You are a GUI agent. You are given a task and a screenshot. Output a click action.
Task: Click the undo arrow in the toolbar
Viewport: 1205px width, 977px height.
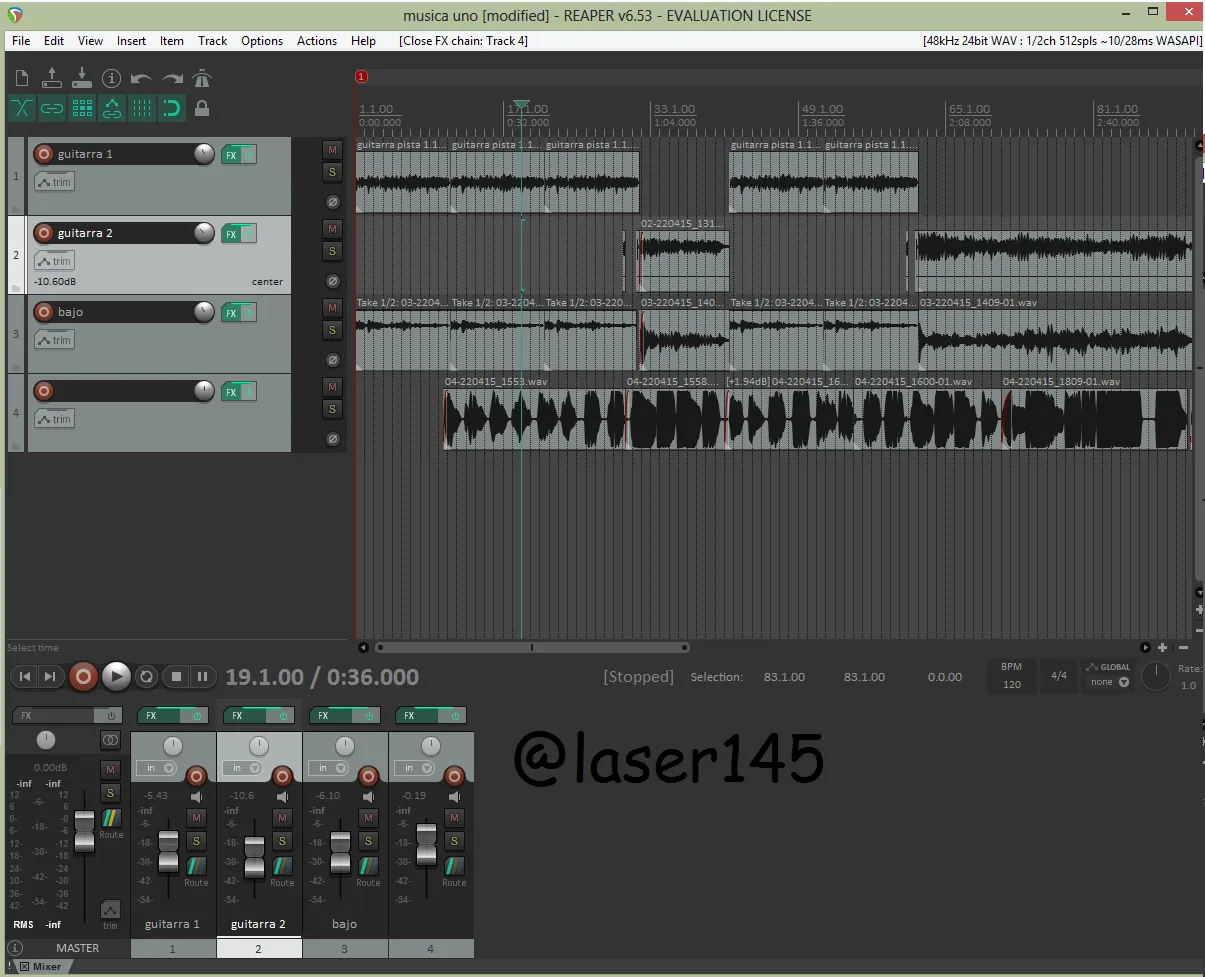(x=141, y=78)
